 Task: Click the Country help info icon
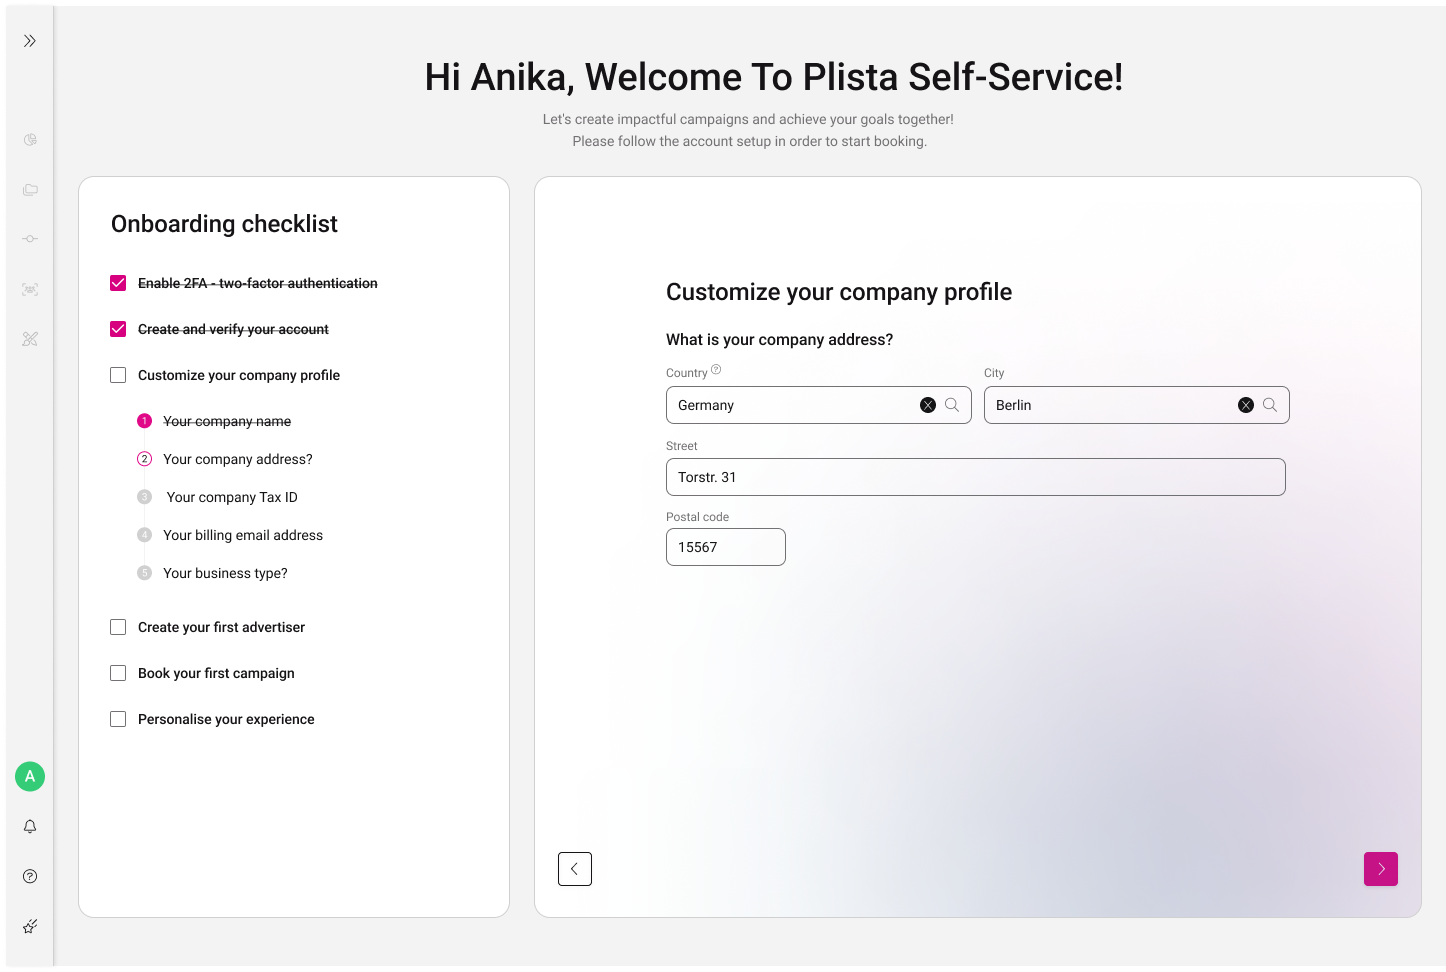(716, 370)
